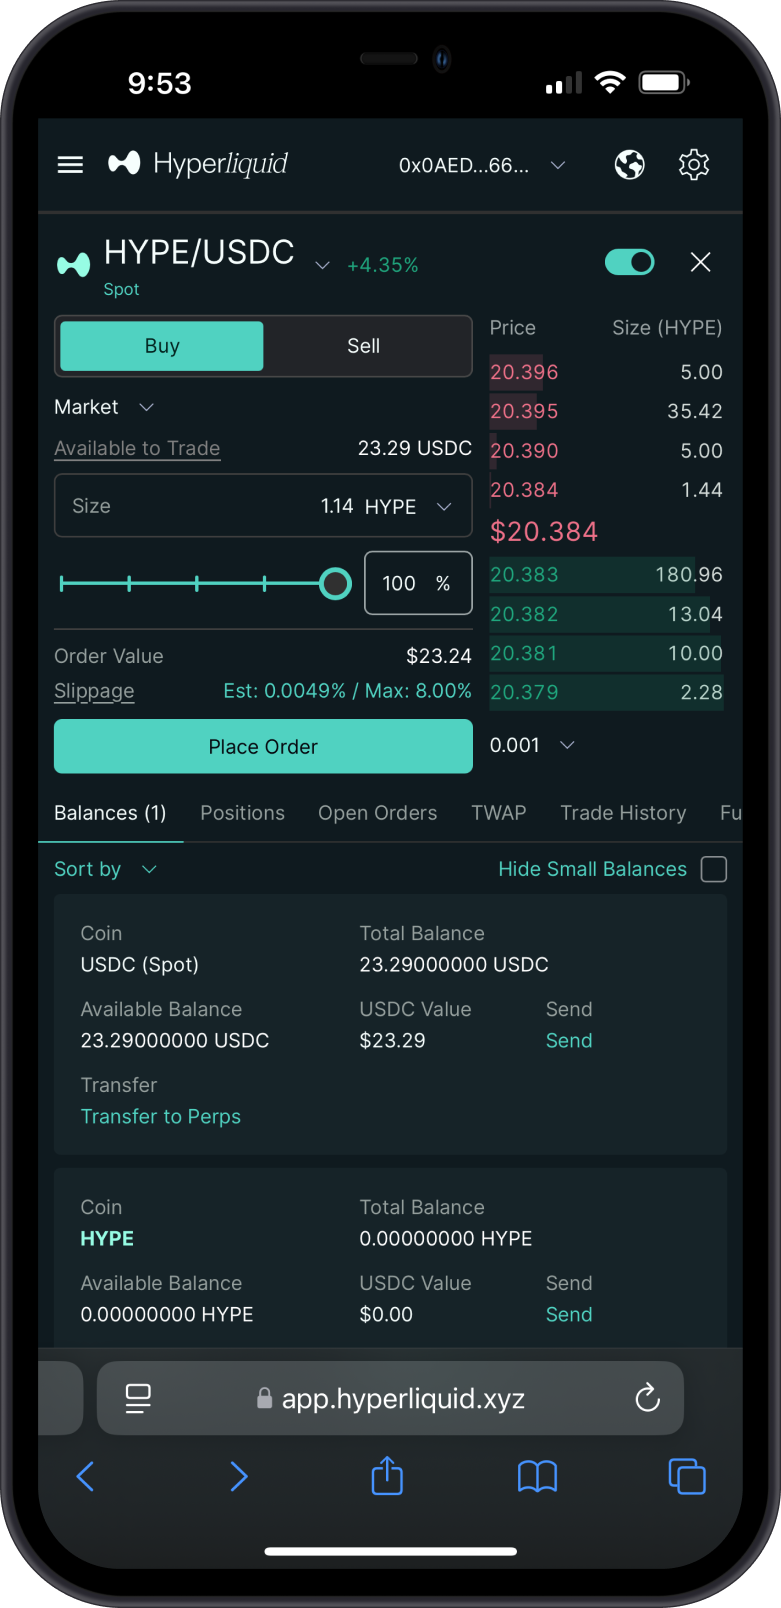The image size is (781, 1608).
Task: Click Available to Trade label
Action: click(137, 448)
